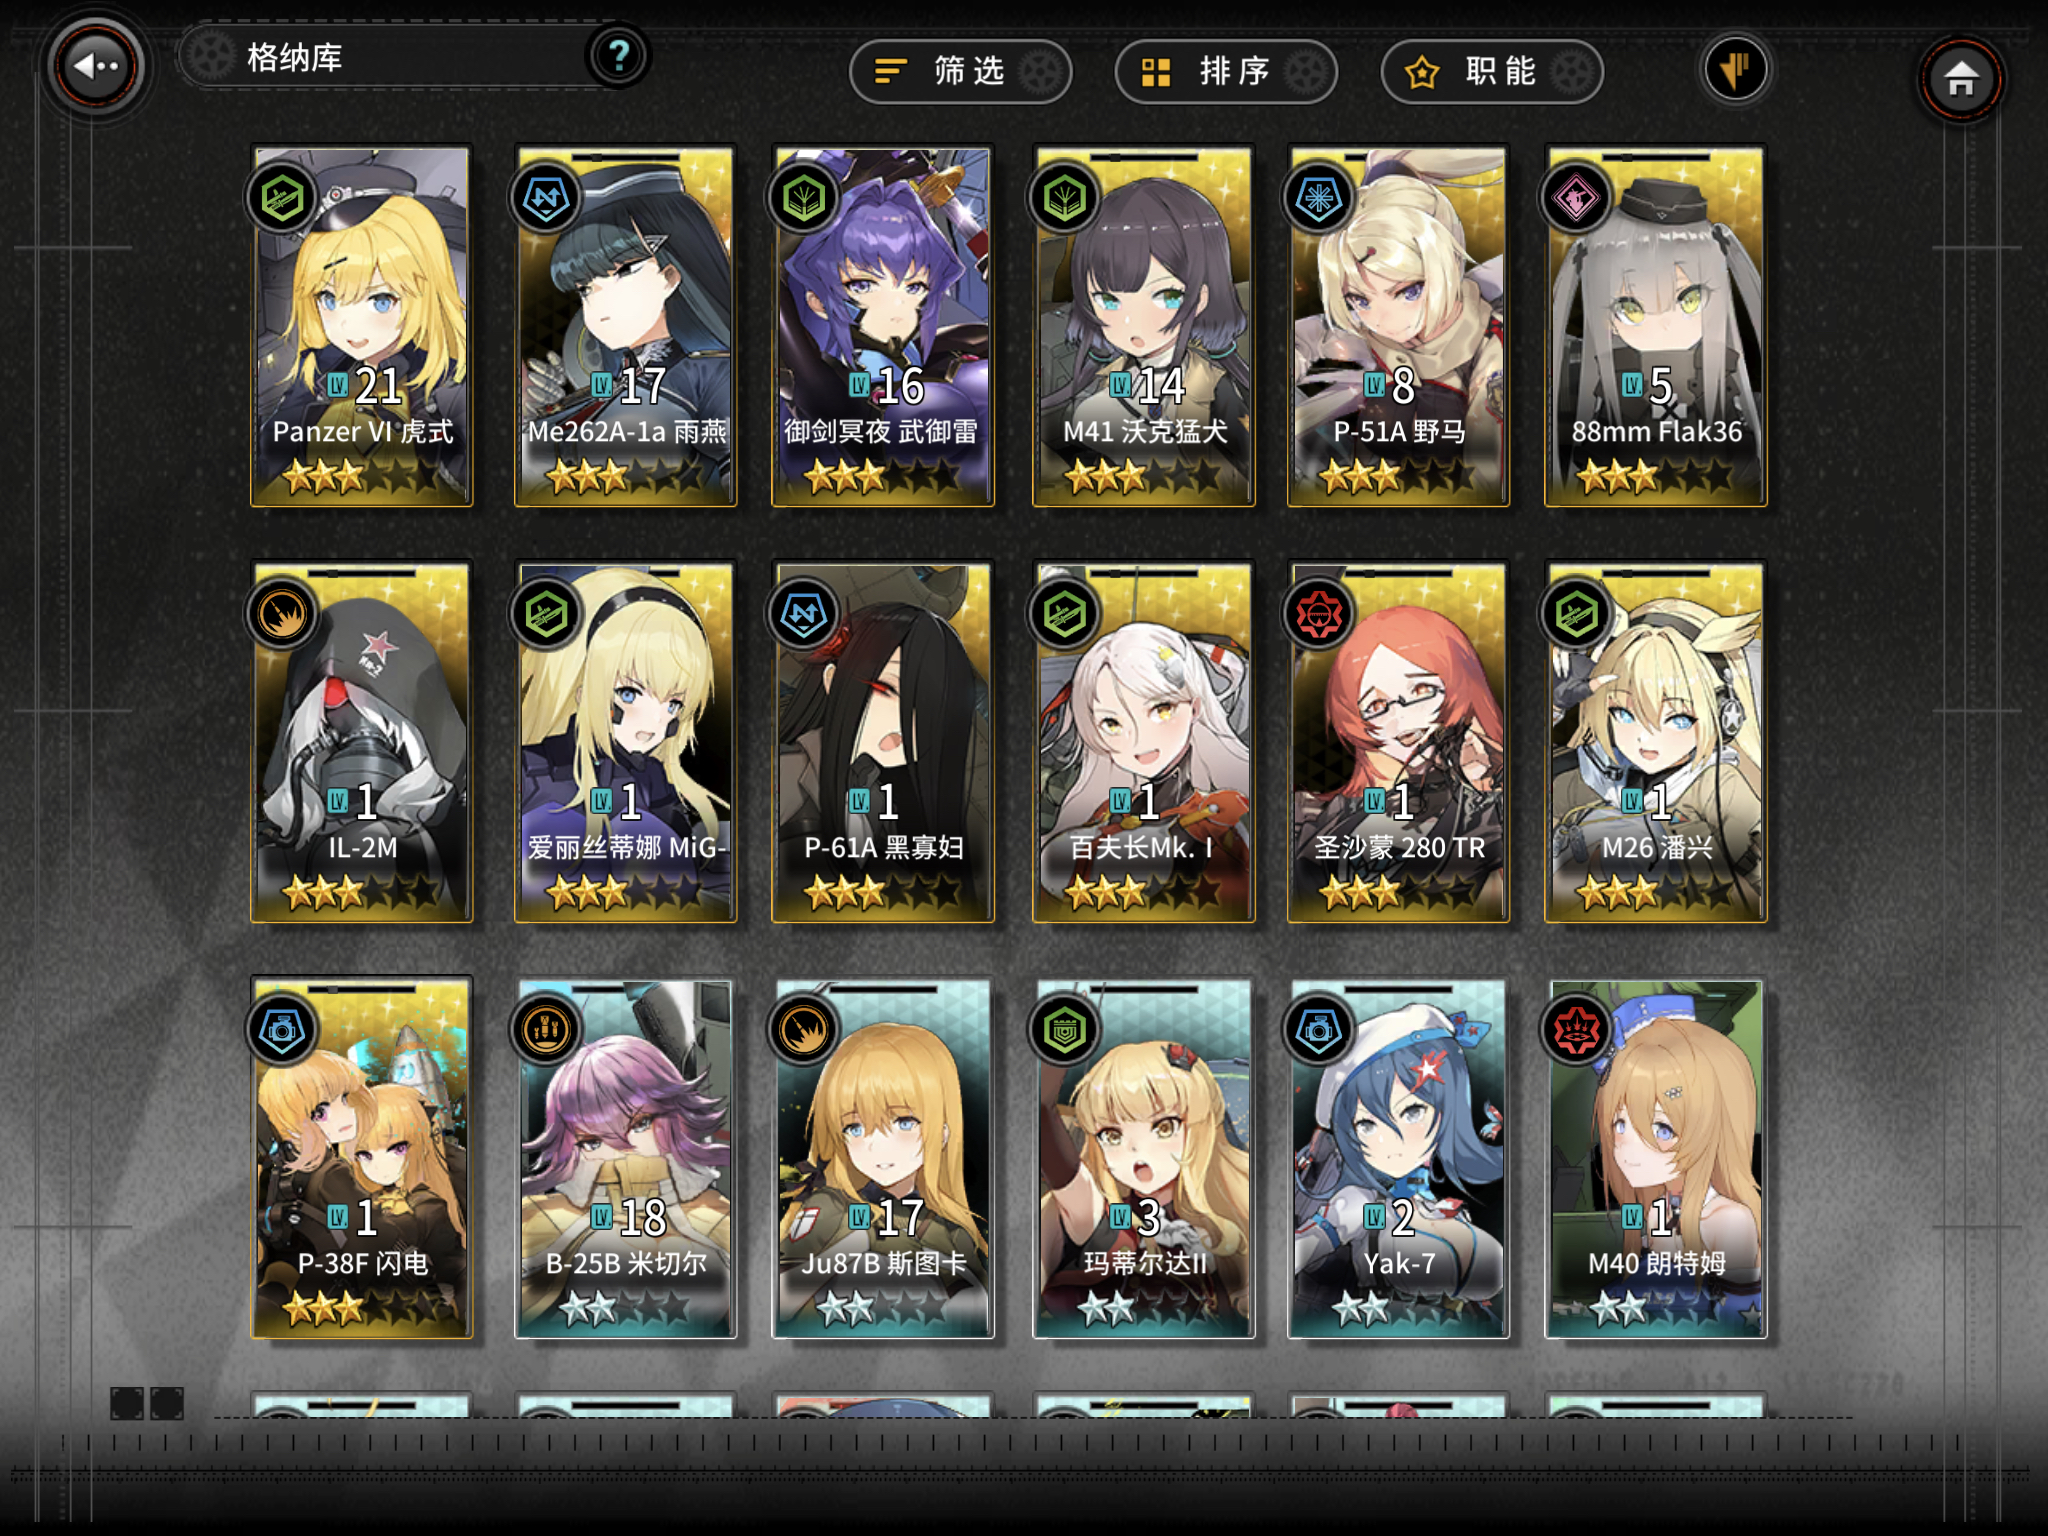This screenshot has height=1536, width=2048.
Task: Go to home screen via house icon
Action: [1961, 79]
